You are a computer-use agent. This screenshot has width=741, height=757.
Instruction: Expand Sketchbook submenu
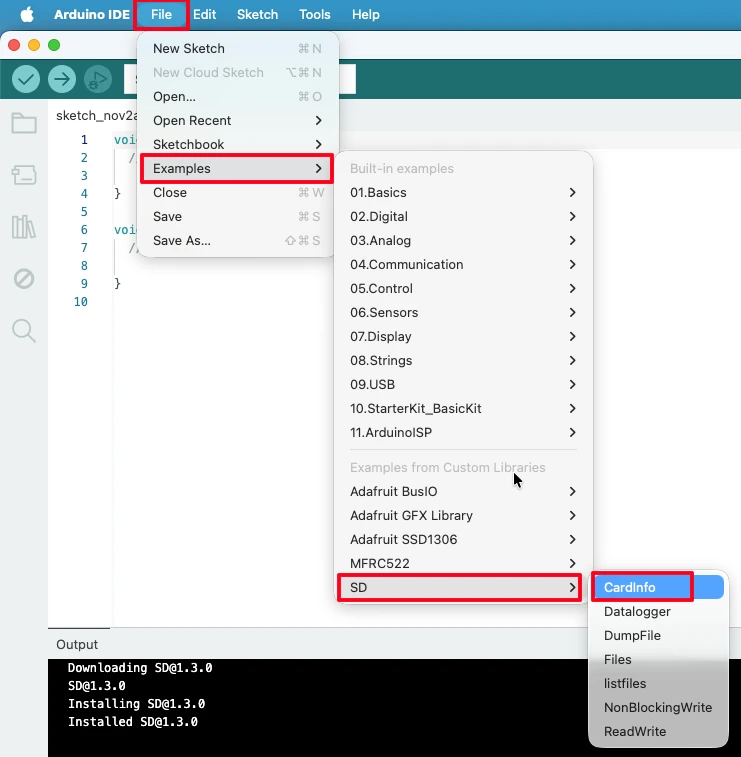[x=237, y=144]
